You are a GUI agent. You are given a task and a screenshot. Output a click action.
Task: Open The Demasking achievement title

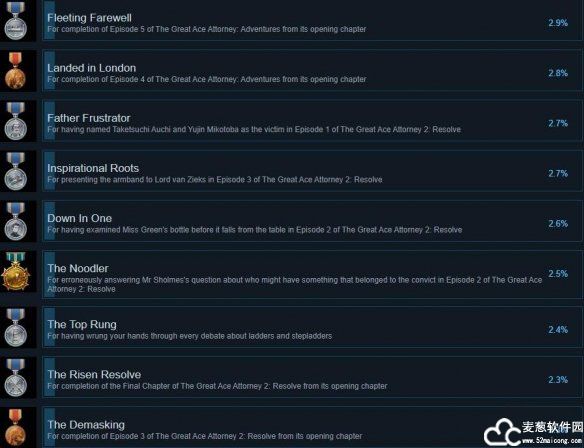pos(86,425)
